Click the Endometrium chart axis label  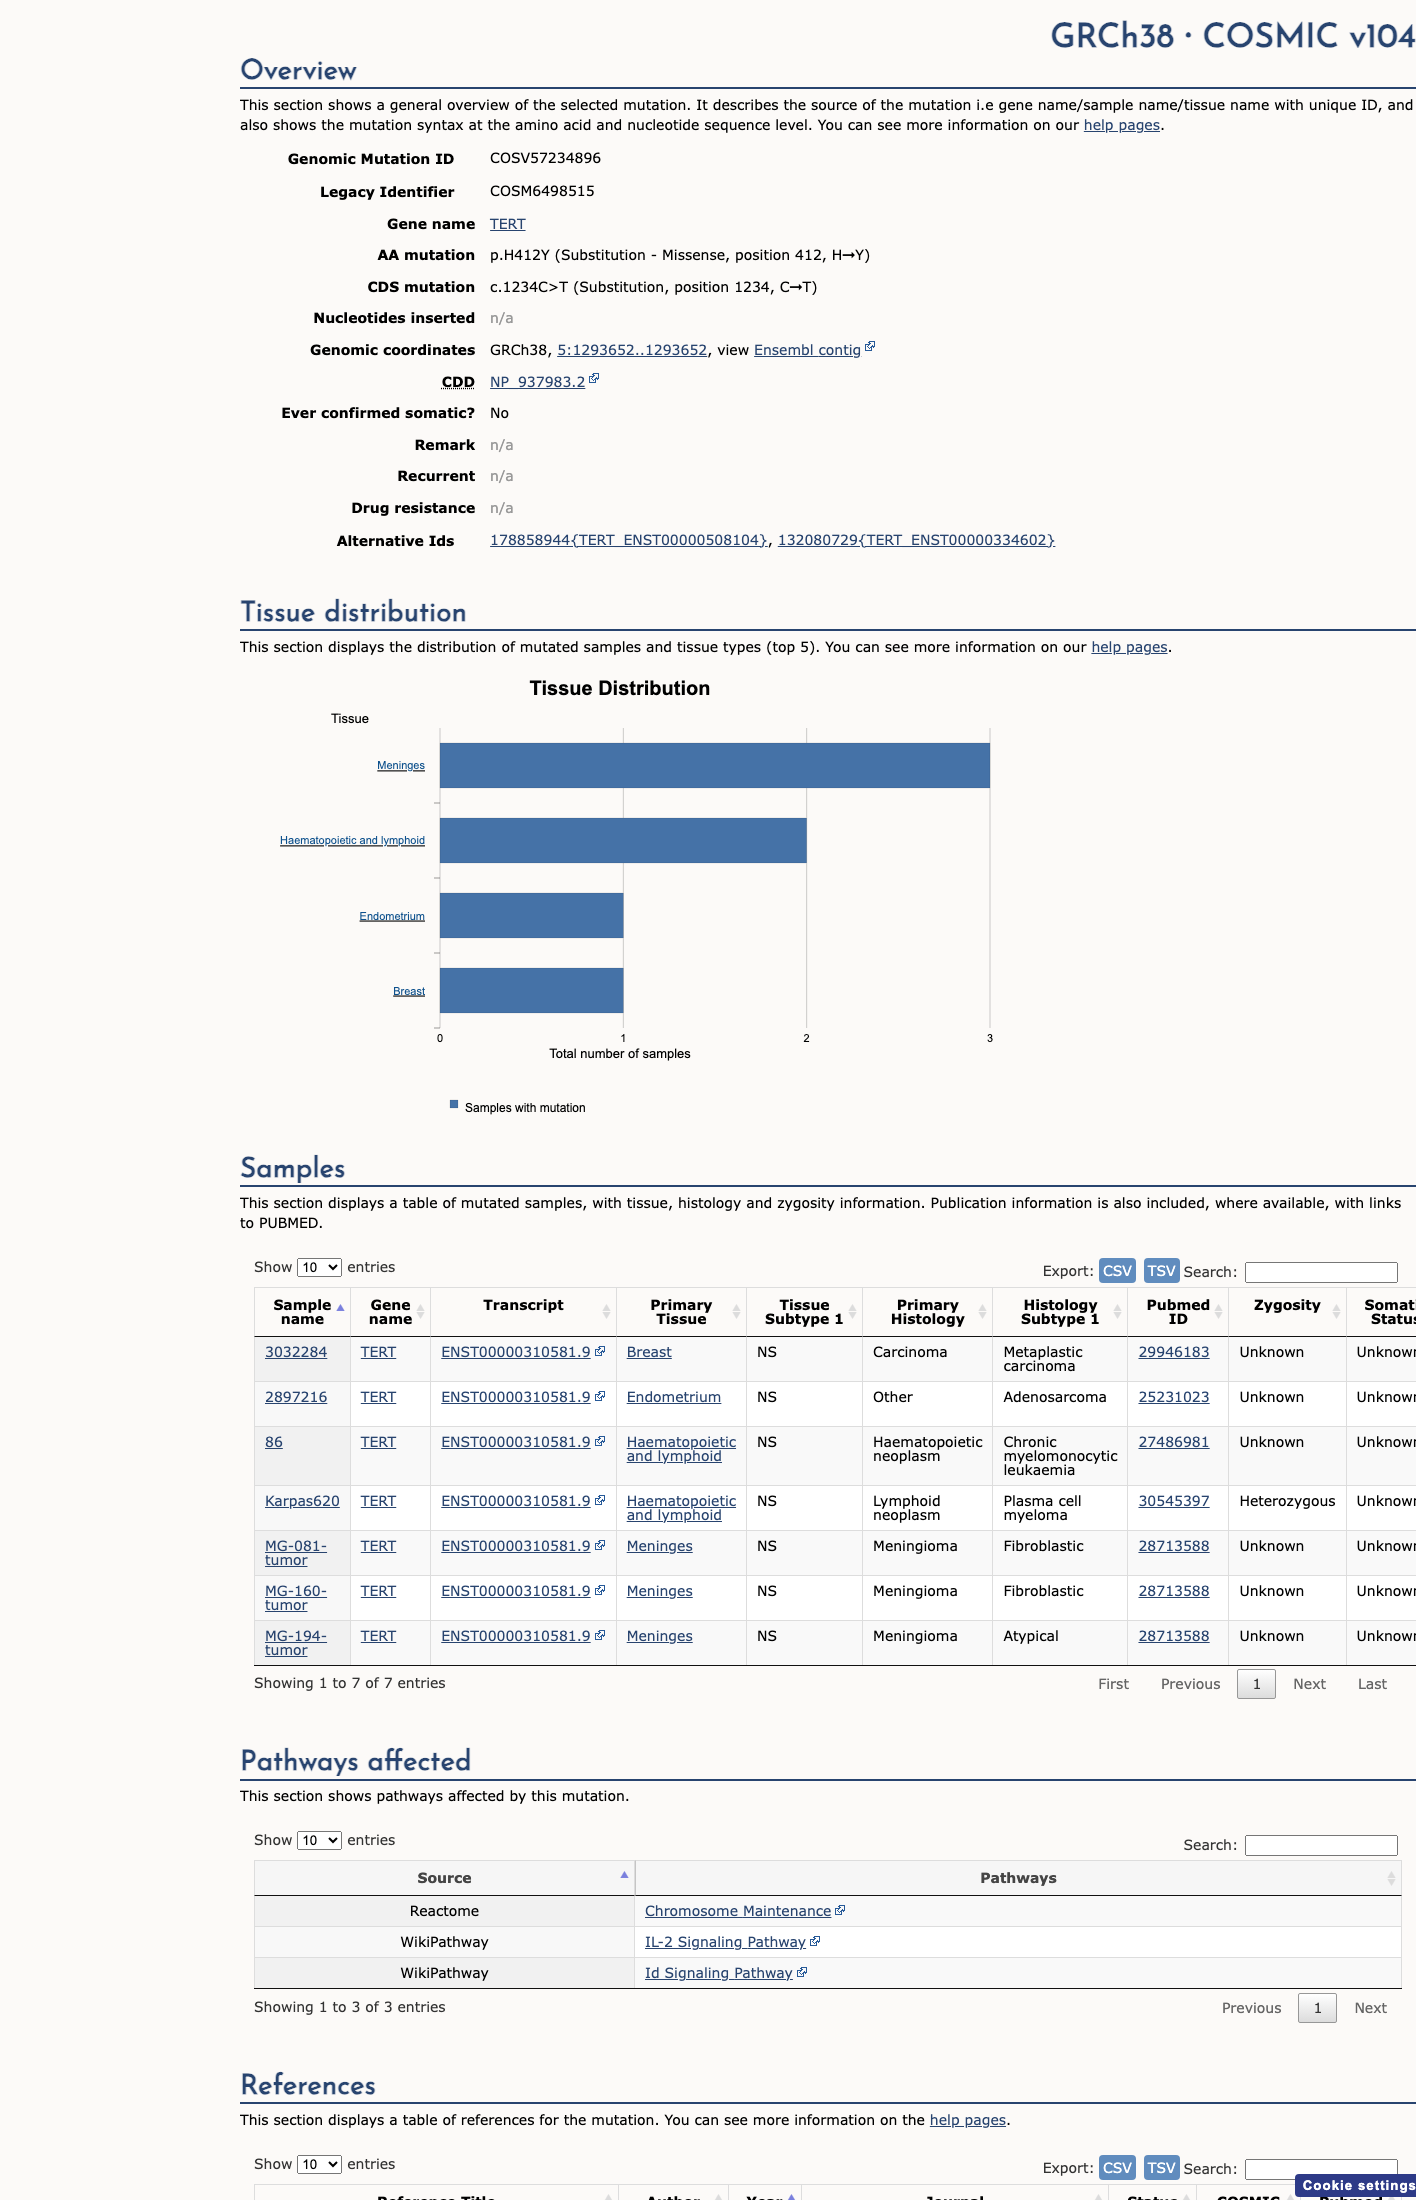point(392,916)
